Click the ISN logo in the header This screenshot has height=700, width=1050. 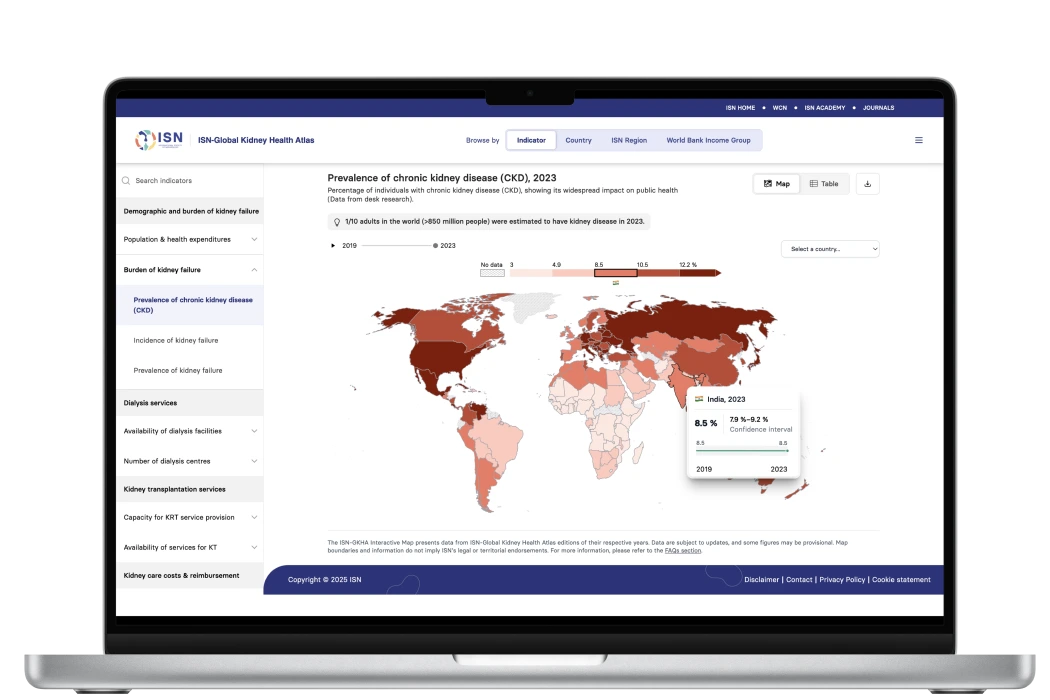160,140
